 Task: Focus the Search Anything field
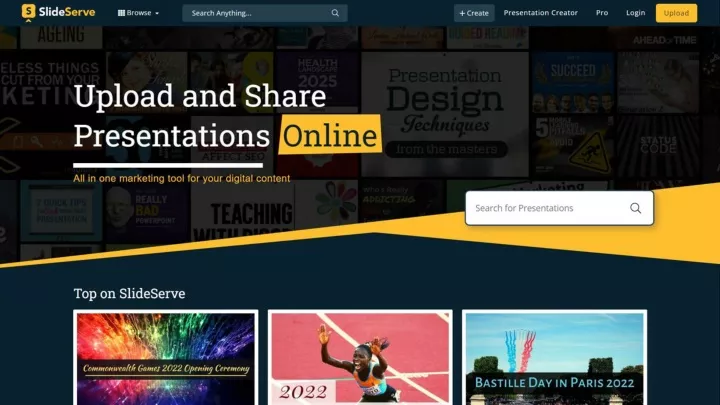(264, 13)
